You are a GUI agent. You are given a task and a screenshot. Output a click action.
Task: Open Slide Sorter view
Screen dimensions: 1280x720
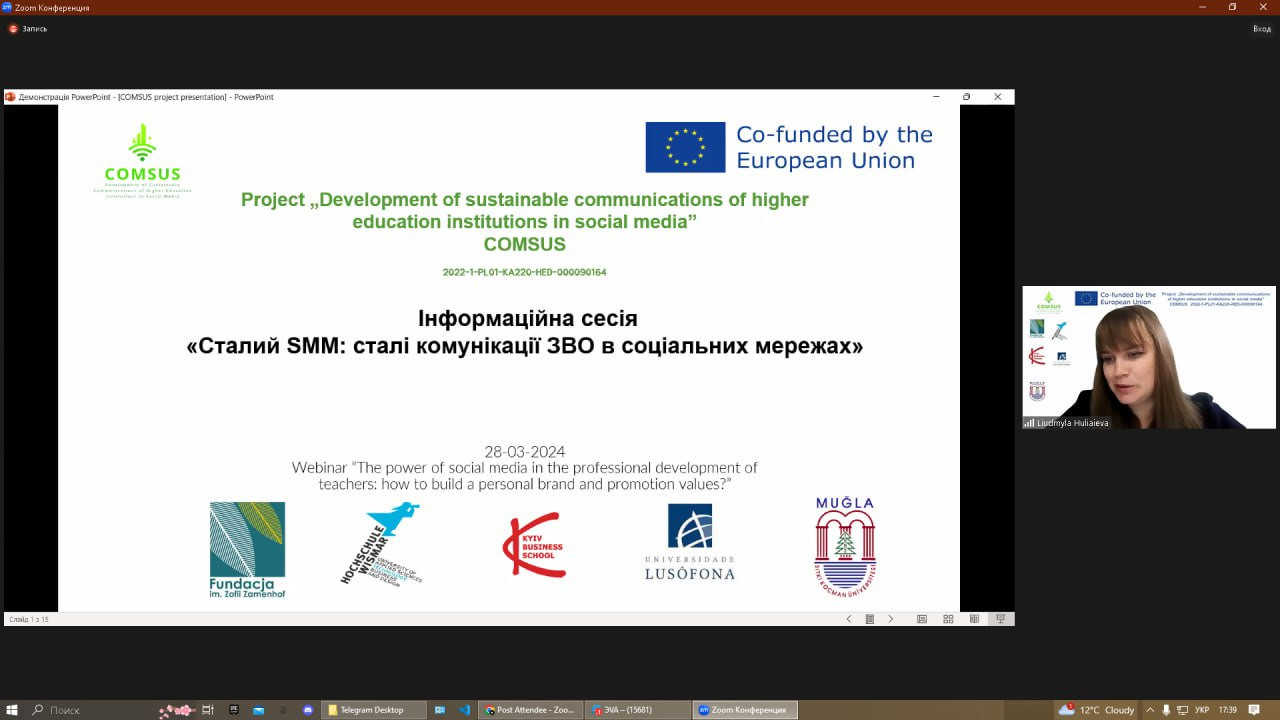pos(948,619)
